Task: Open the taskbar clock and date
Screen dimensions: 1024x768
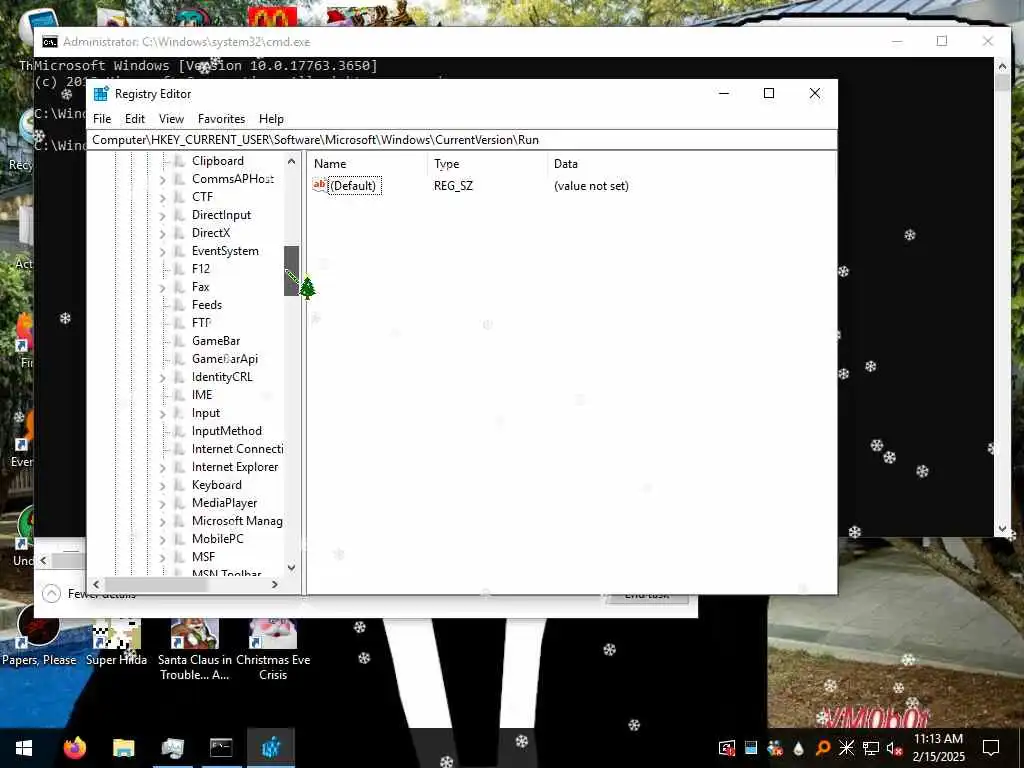Action: point(938,748)
